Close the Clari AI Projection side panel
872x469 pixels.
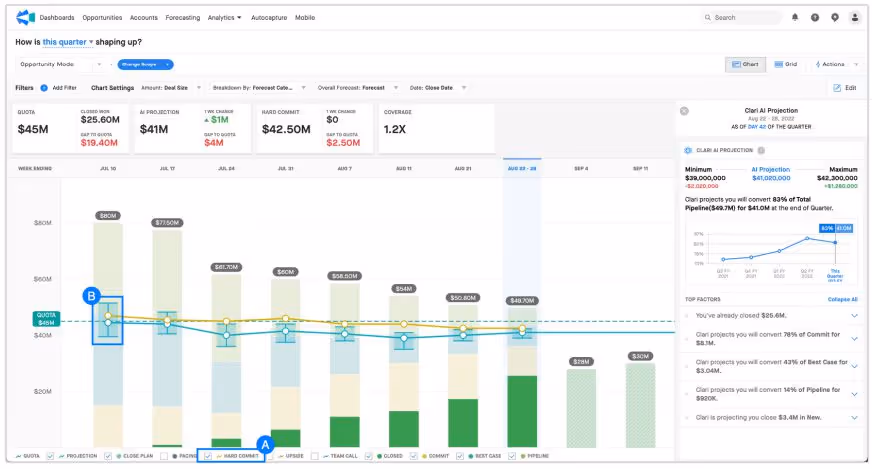click(684, 111)
